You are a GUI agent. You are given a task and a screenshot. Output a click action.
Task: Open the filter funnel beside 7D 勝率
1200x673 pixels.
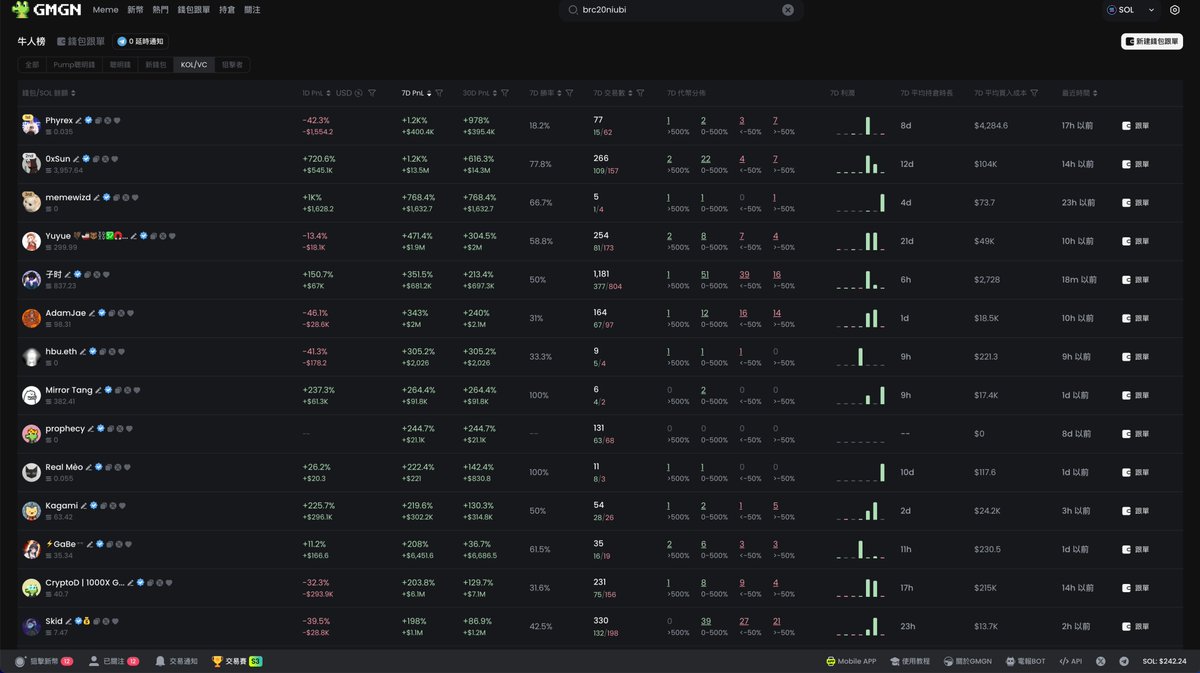tap(569, 93)
